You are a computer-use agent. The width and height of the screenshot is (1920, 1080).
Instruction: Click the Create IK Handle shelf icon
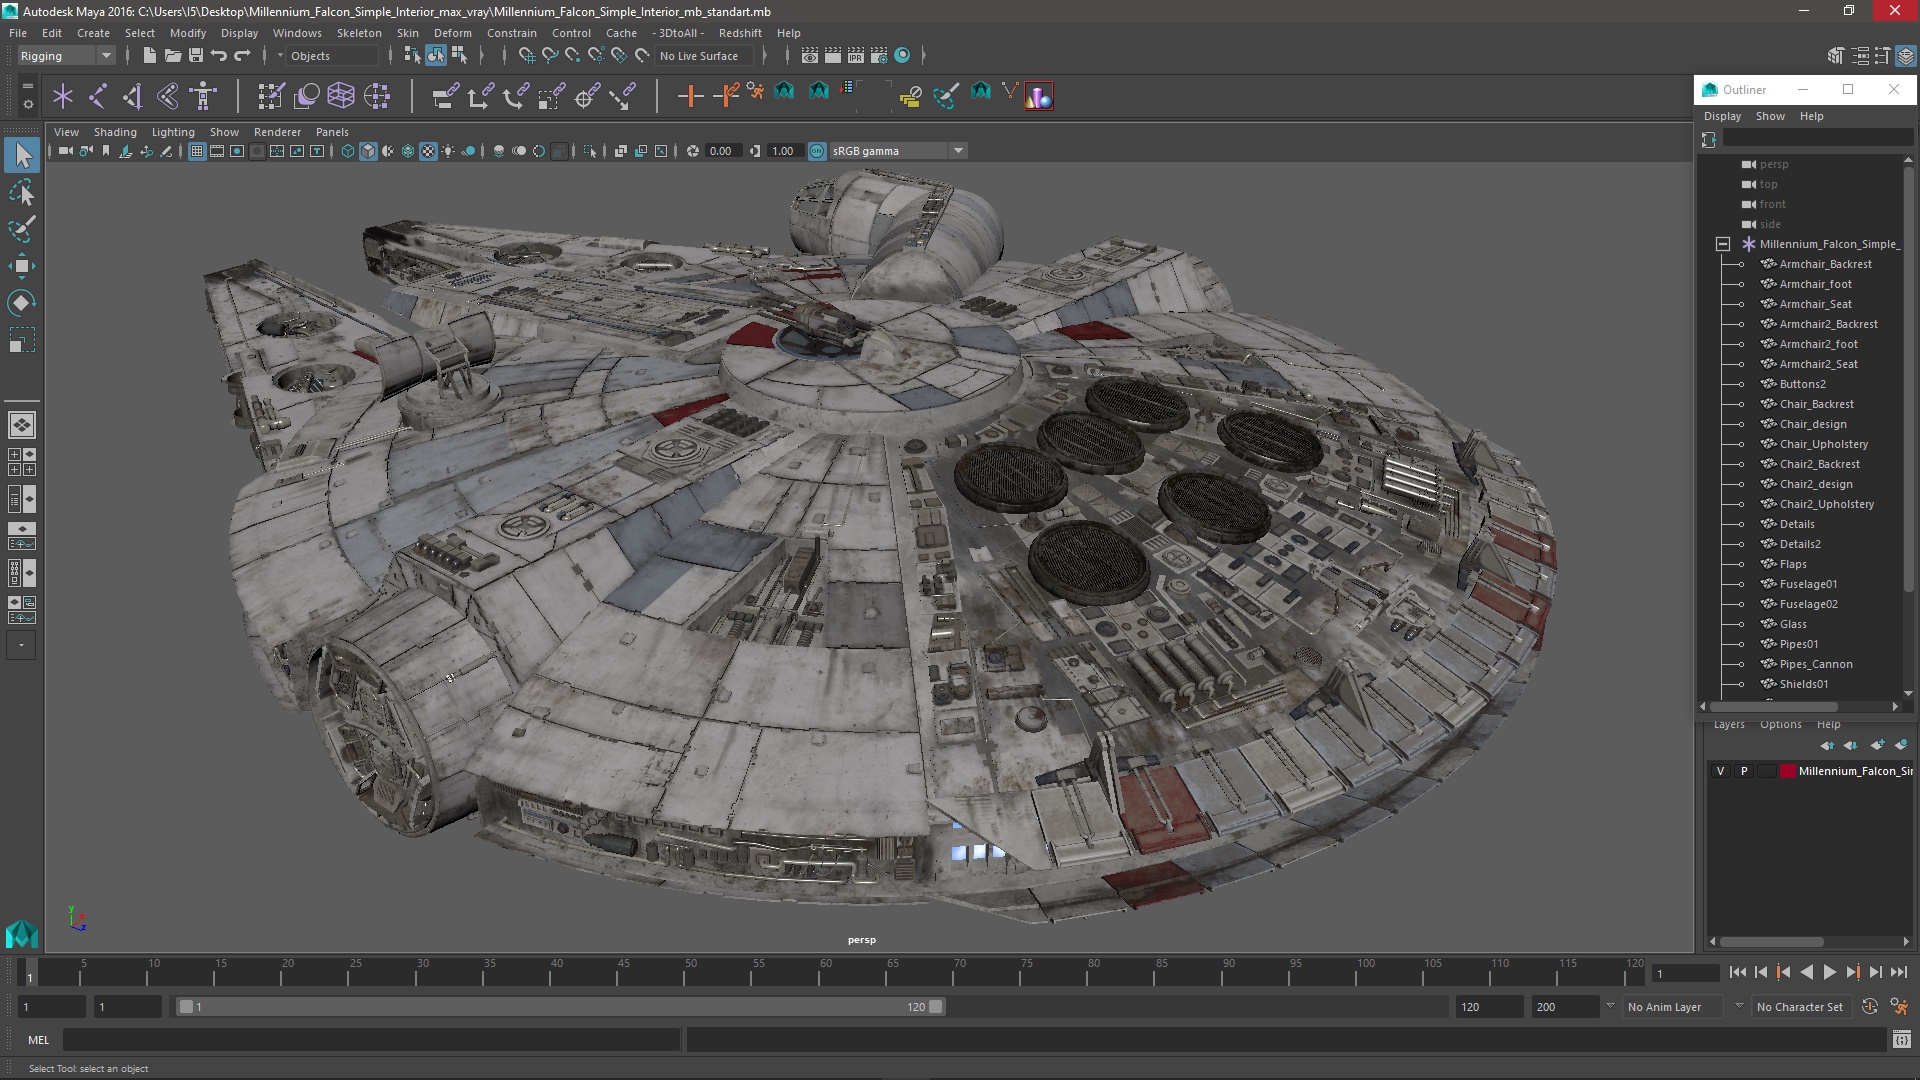[133, 96]
